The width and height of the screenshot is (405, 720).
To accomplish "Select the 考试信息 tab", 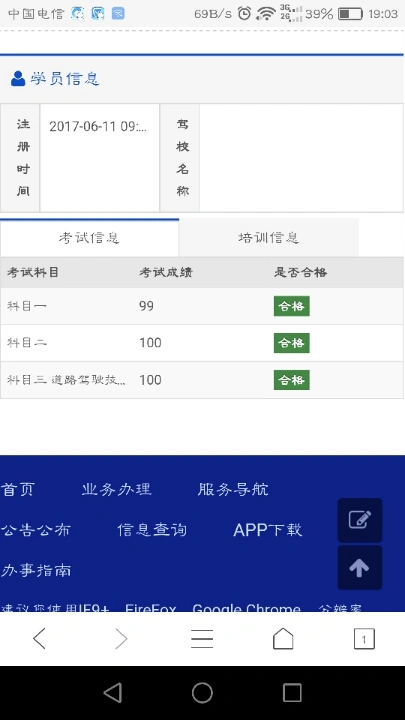I will coord(90,238).
